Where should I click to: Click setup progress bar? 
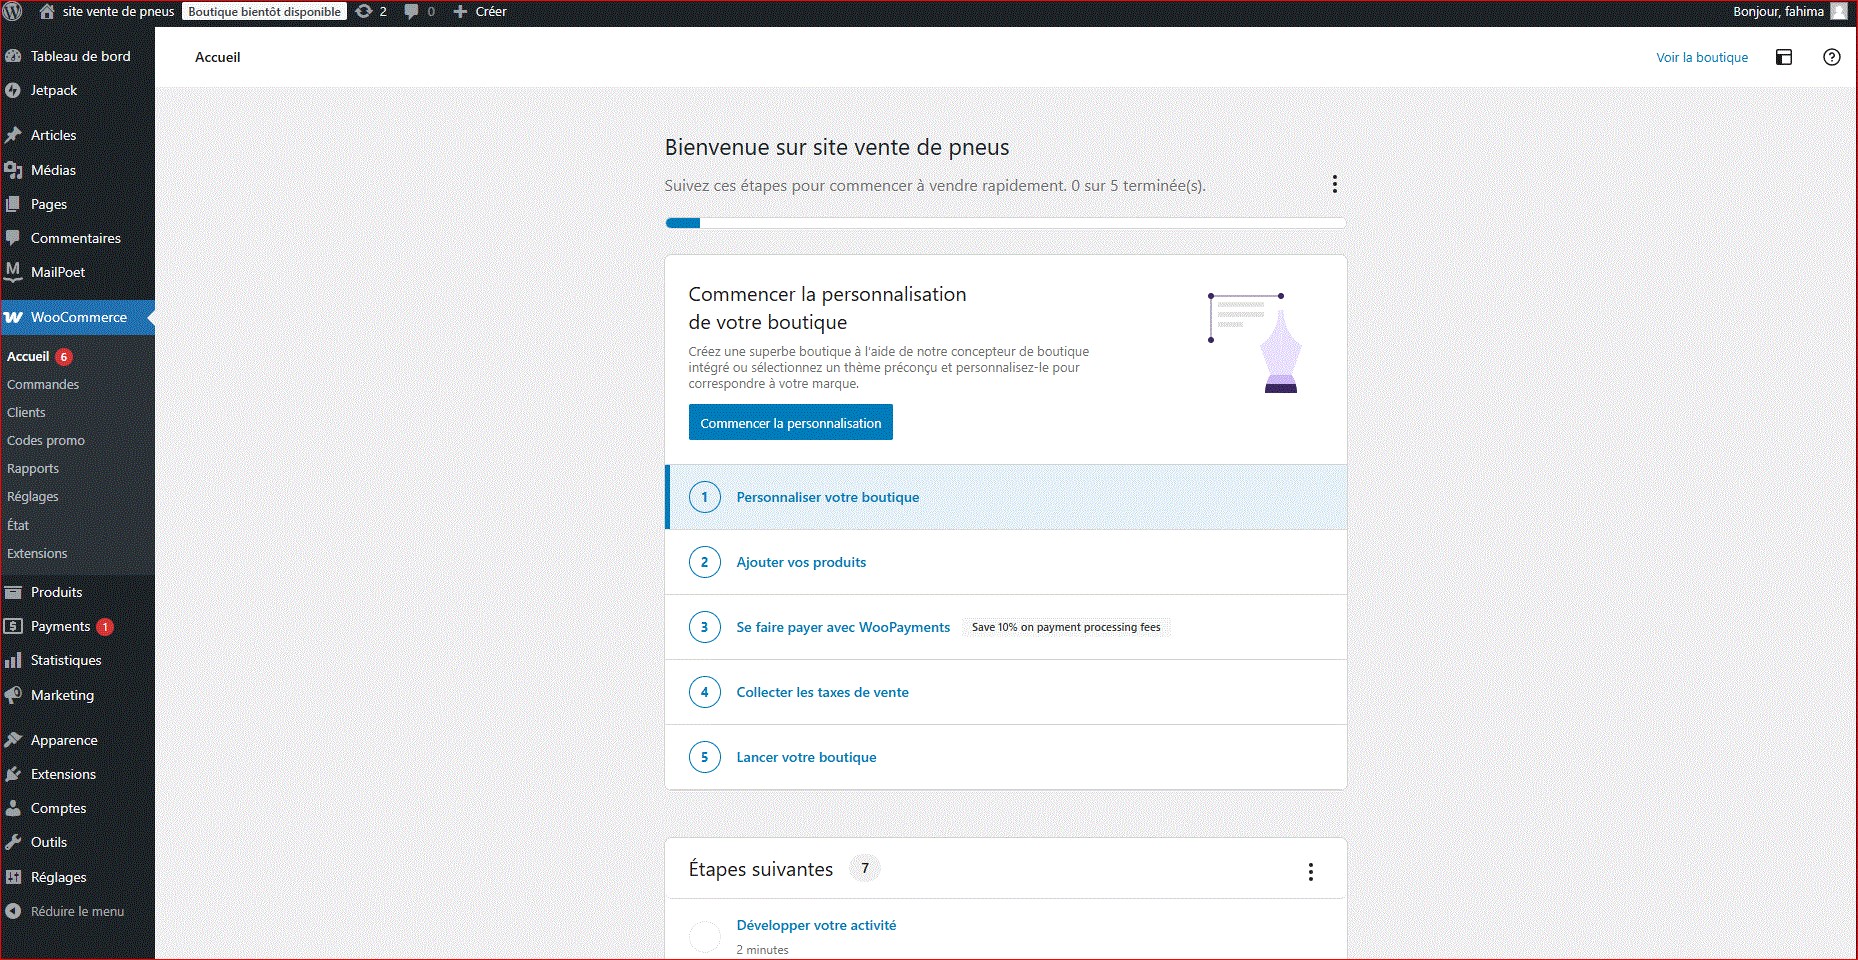click(1006, 223)
